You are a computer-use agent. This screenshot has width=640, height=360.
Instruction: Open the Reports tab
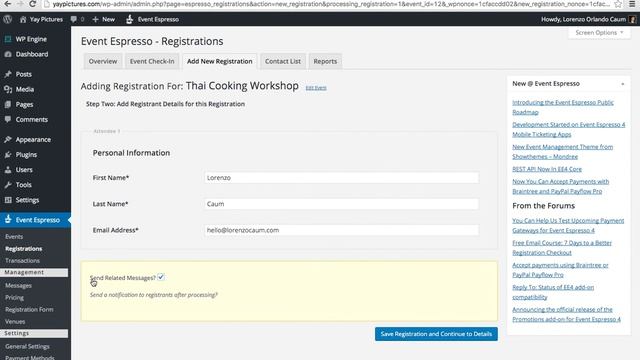pos(325,61)
